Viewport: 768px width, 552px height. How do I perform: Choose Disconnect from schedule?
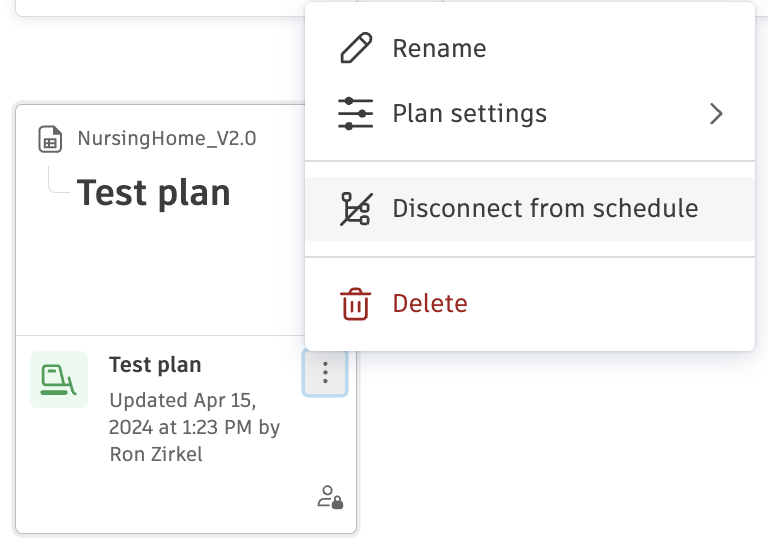pos(545,209)
